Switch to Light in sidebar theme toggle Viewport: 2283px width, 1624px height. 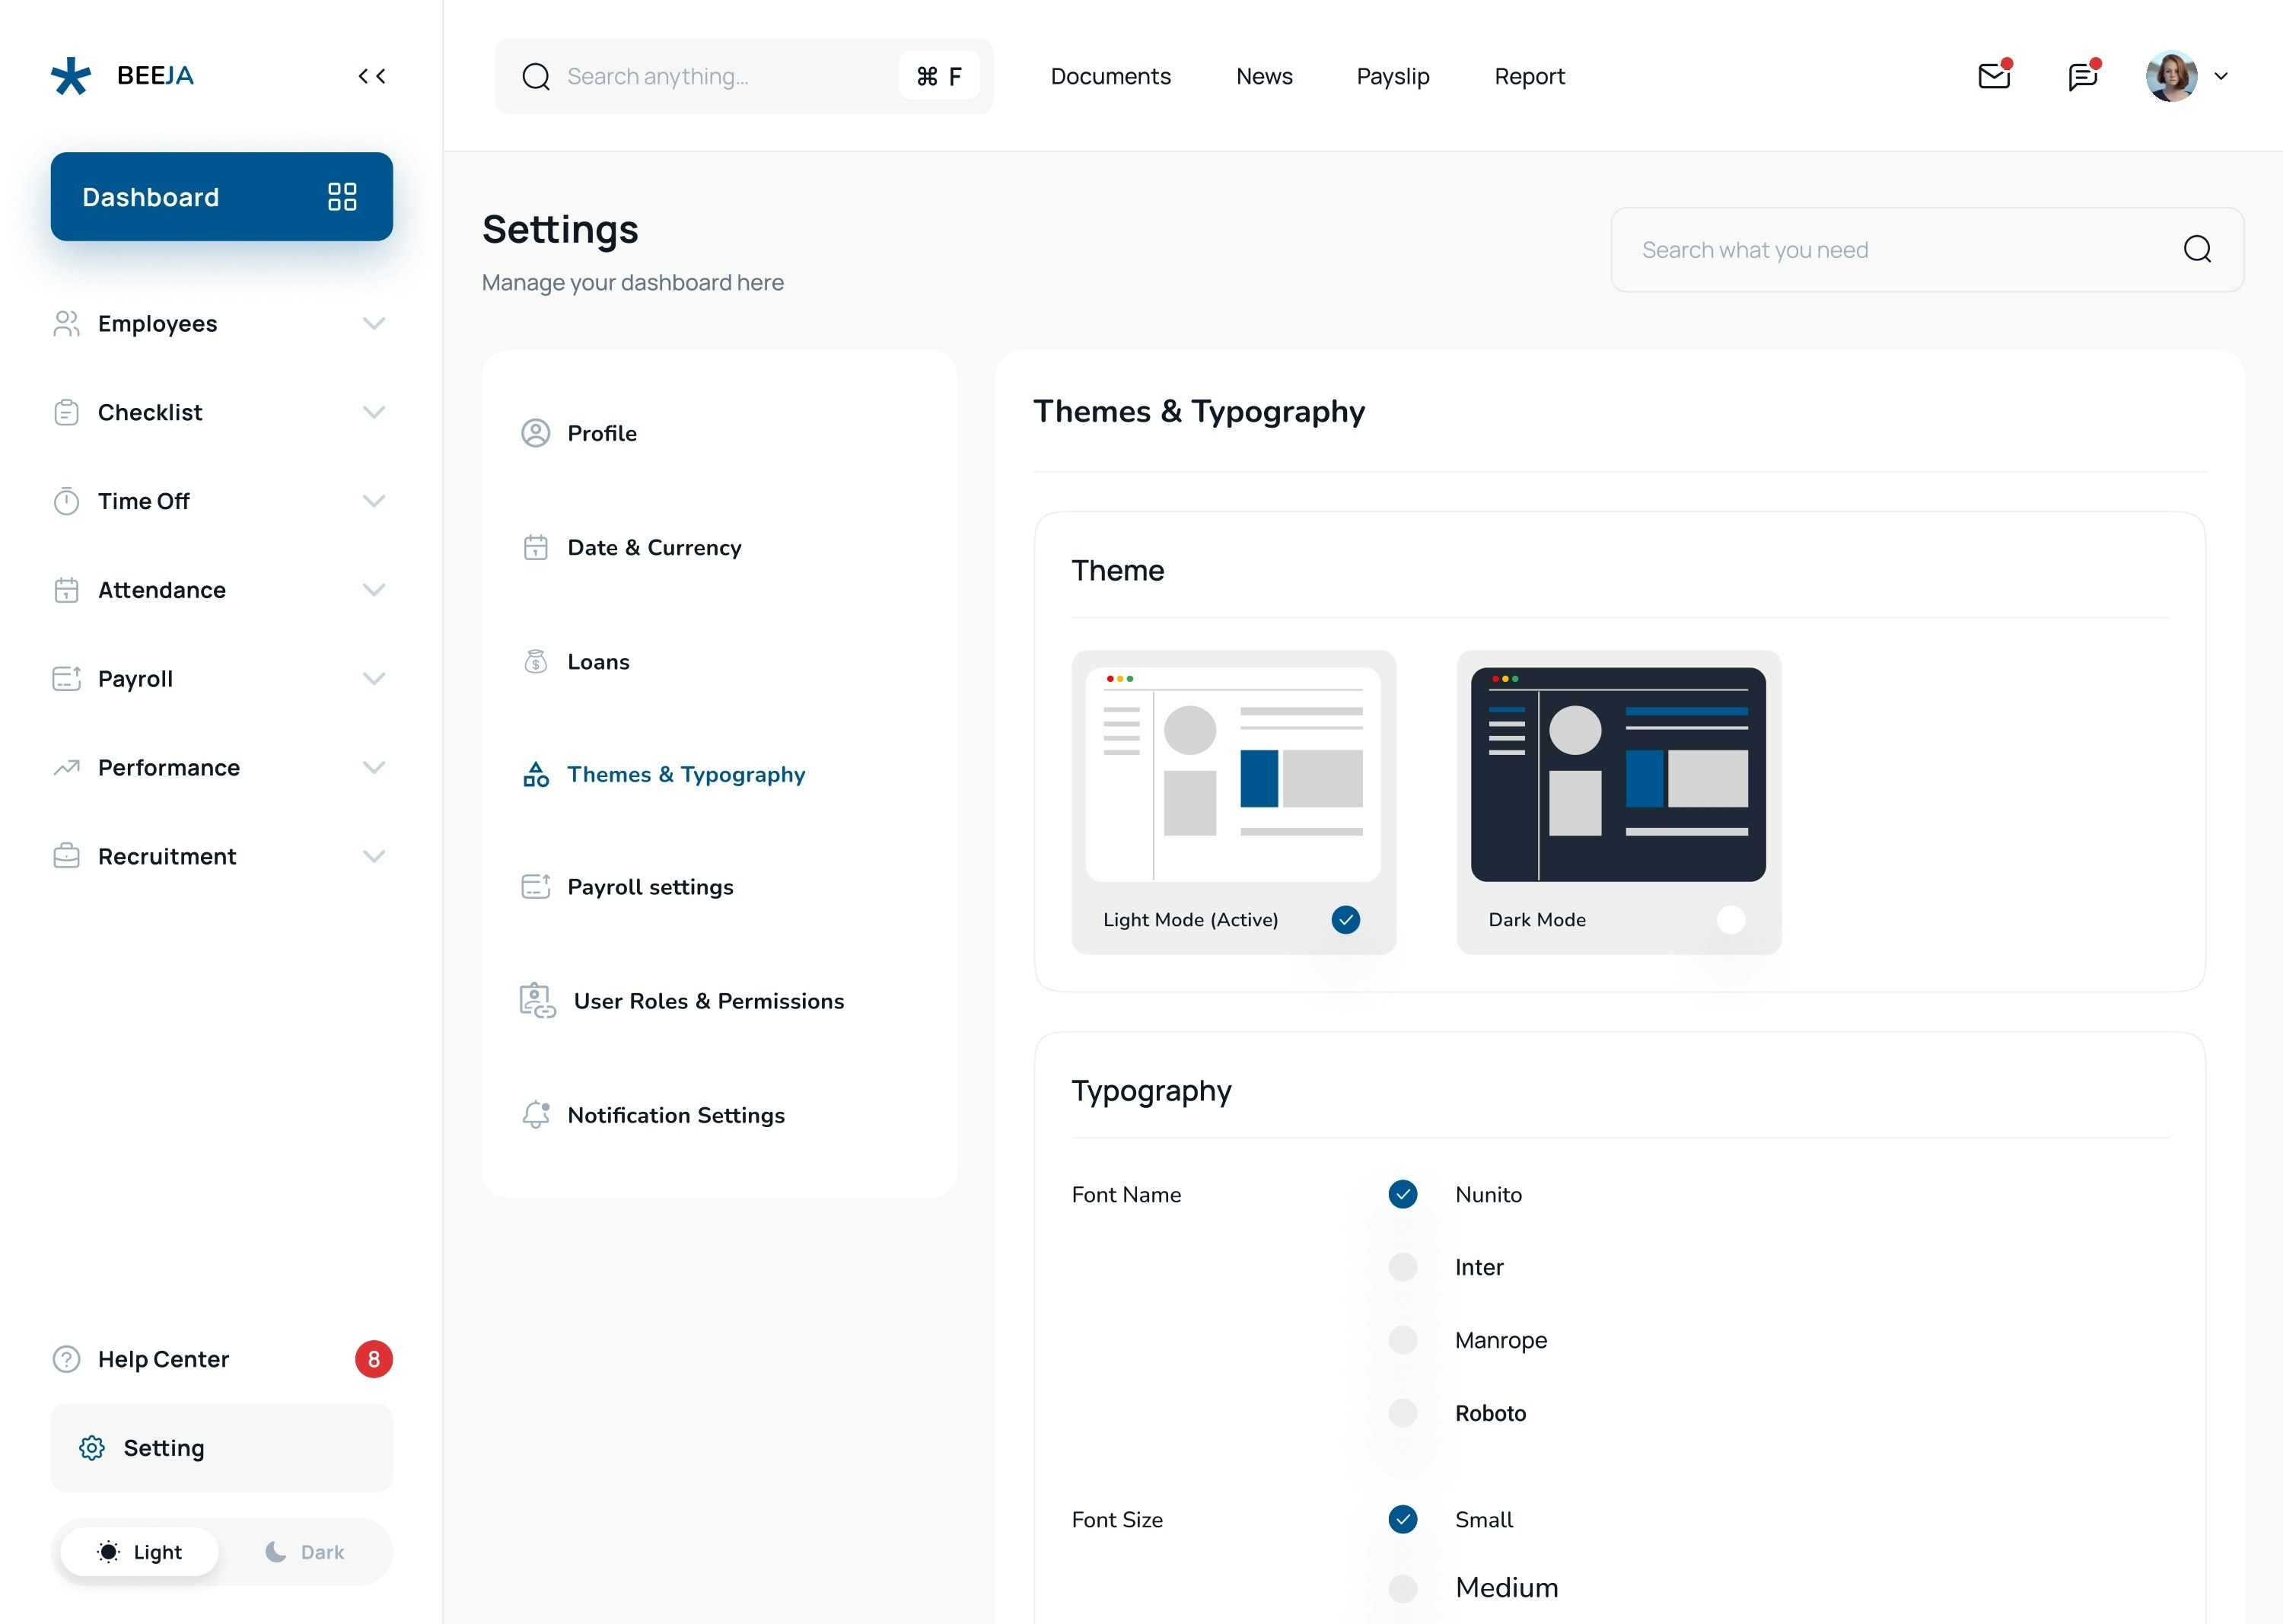pos(140,1552)
